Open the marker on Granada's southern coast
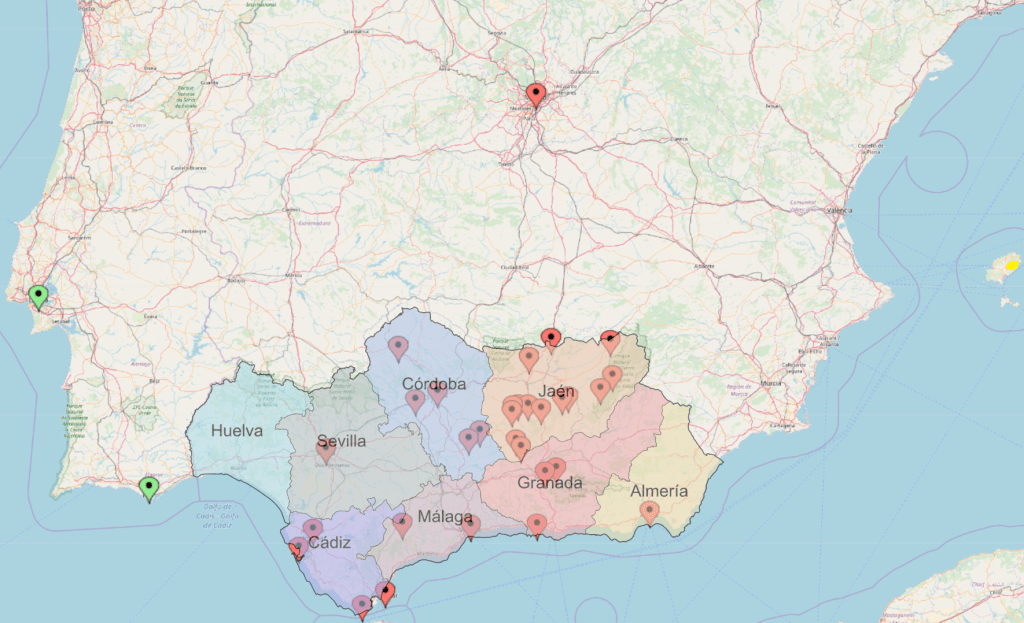 click(x=537, y=524)
